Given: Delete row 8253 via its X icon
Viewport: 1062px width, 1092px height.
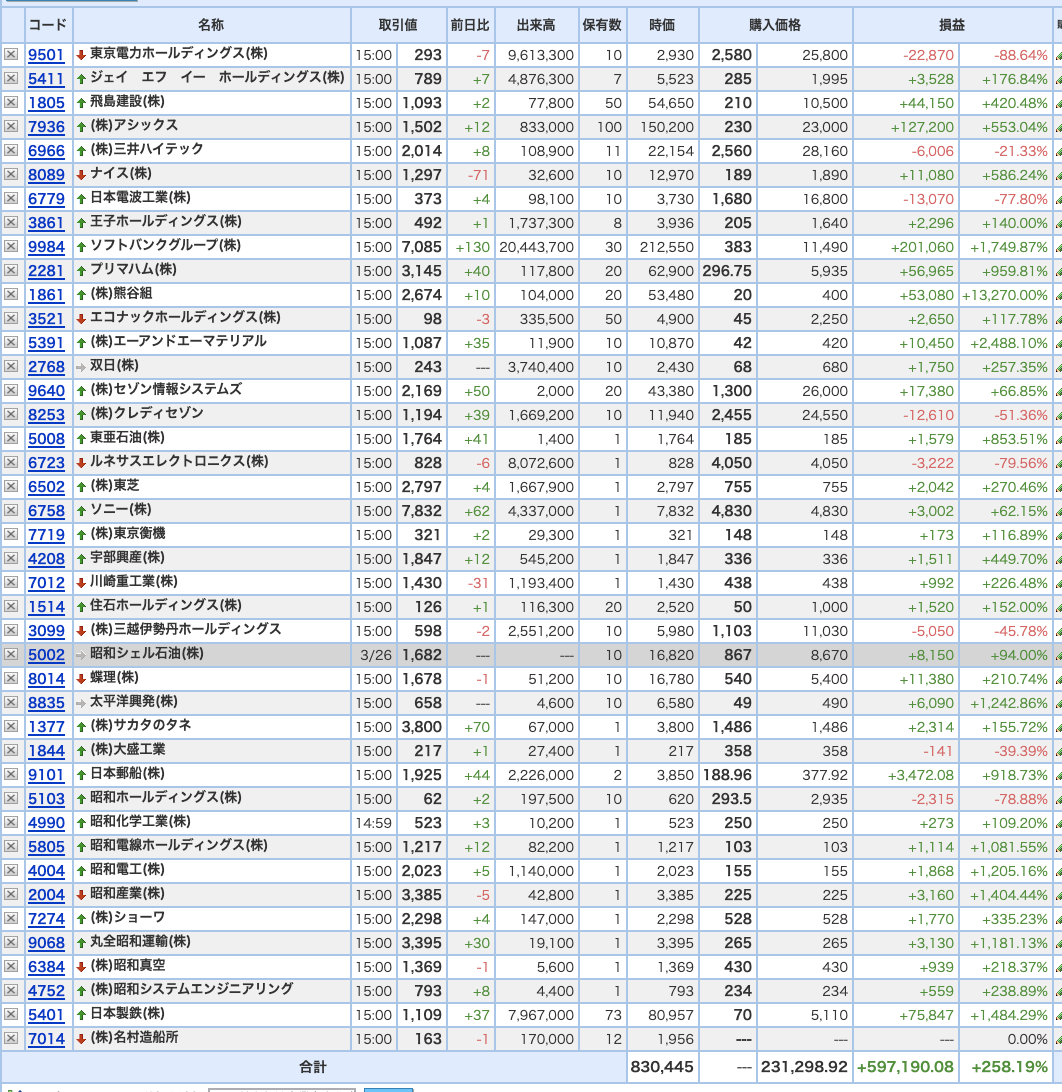Looking at the screenshot, I should (x=10, y=415).
